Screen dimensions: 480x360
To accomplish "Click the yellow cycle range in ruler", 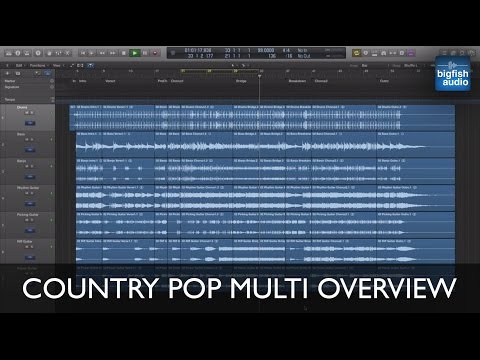I will click(x=219, y=71).
